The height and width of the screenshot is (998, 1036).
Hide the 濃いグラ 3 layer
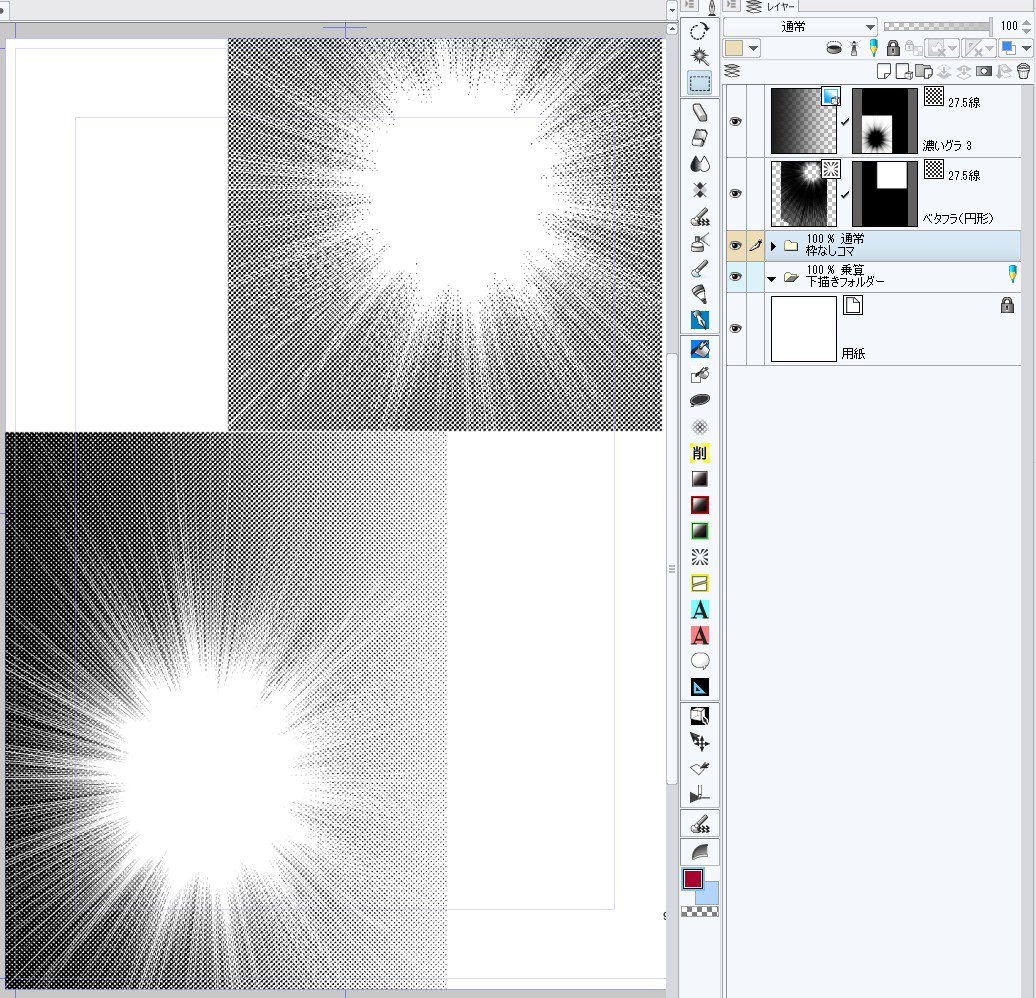[735, 121]
